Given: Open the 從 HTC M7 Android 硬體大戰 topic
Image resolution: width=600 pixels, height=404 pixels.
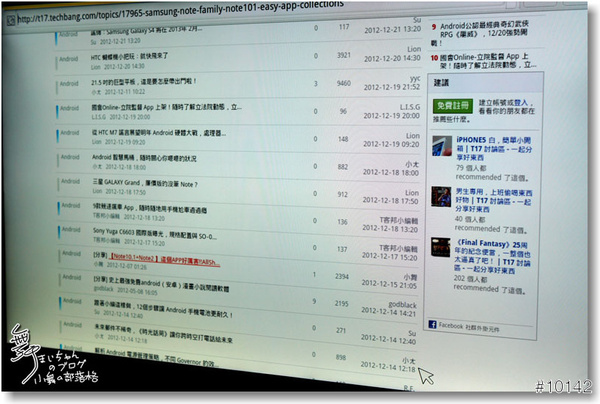Looking at the screenshot, I should pyautogui.click(x=158, y=133).
